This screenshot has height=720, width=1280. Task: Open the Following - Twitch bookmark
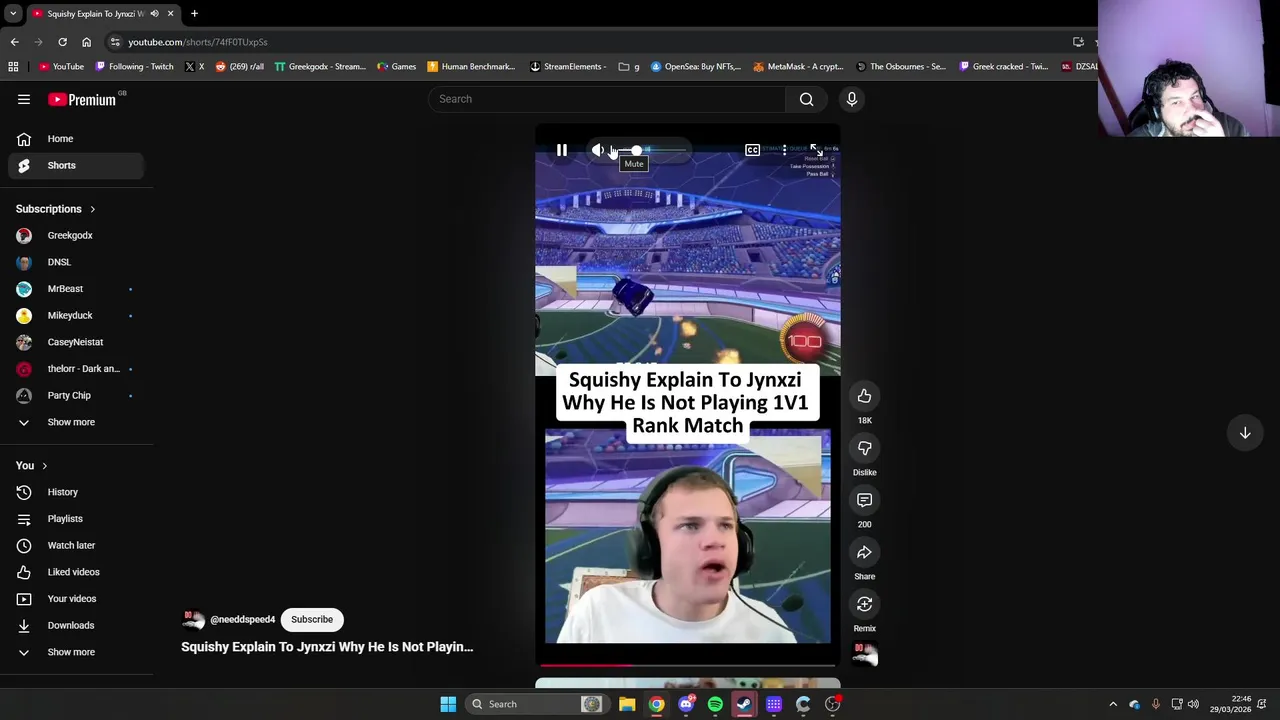click(134, 67)
